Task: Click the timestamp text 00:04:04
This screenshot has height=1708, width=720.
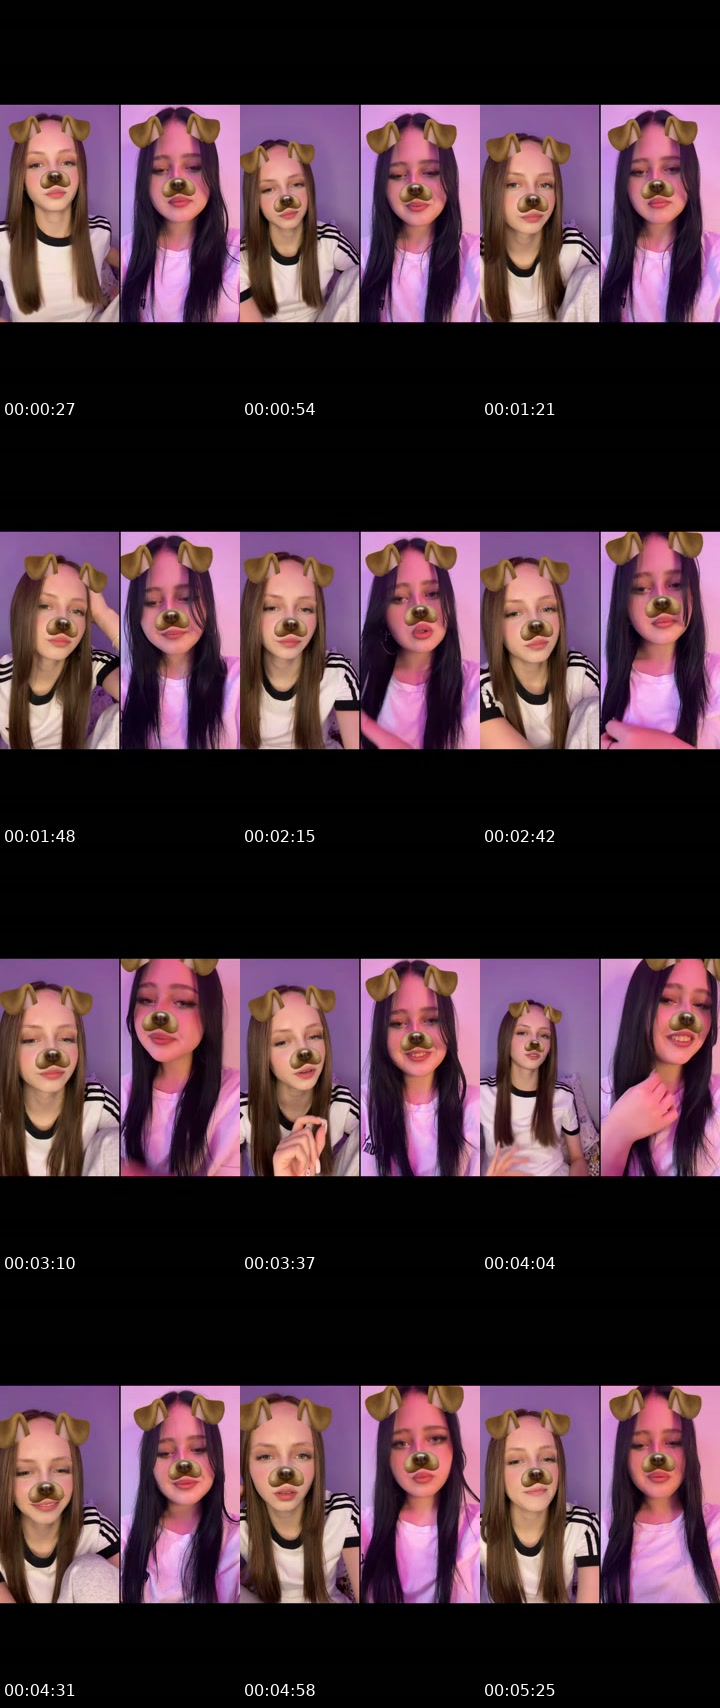Action: [x=520, y=1263]
